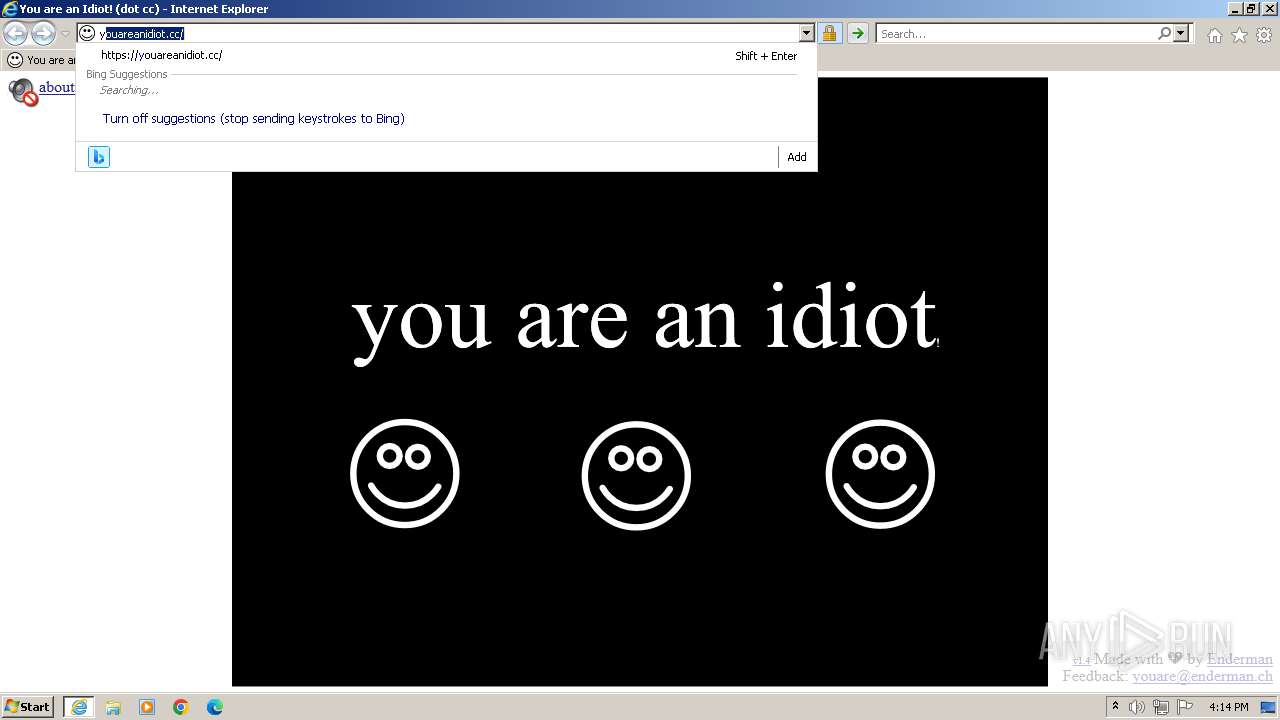Image resolution: width=1280 pixels, height=720 pixels.
Task: Open the security lock report icon
Action: pyautogui.click(x=830, y=33)
